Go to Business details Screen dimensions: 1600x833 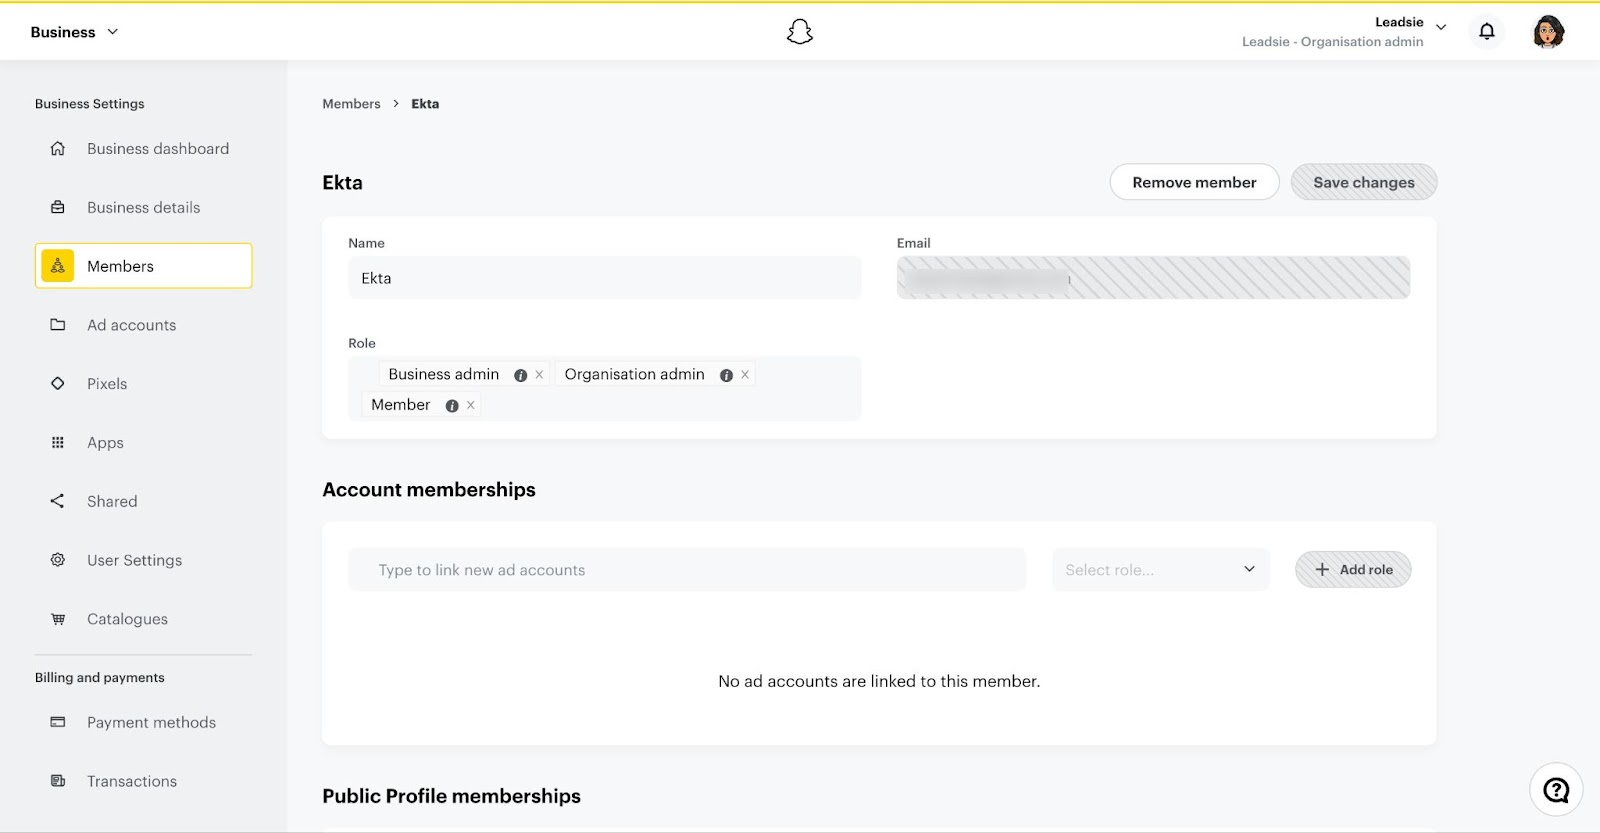coord(143,207)
